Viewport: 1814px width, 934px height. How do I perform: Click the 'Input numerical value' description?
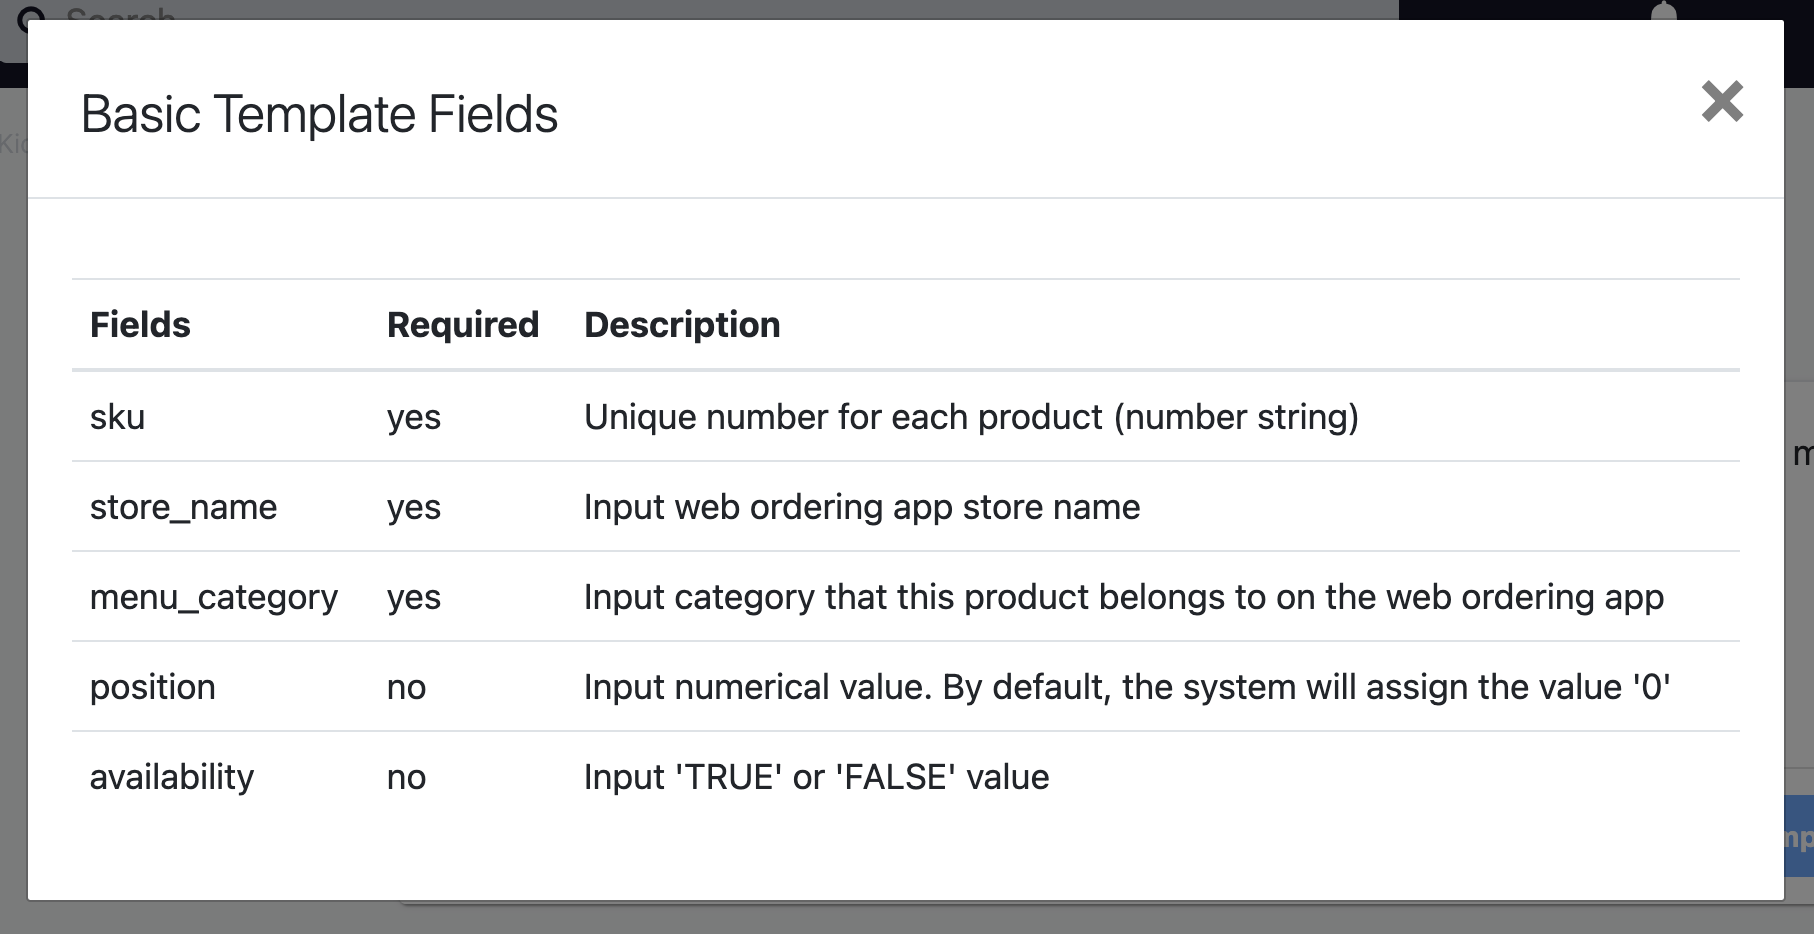pyautogui.click(x=1127, y=687)
